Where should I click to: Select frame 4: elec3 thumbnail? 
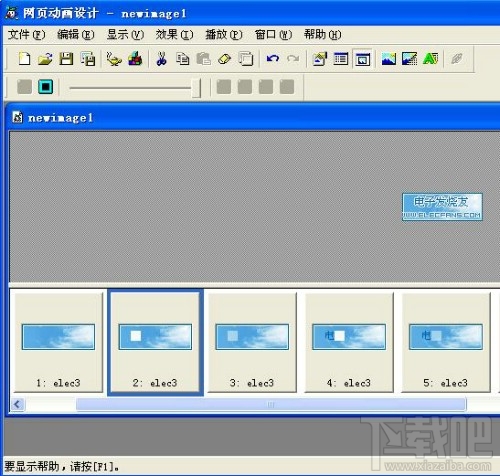click(x=349, y=342)
